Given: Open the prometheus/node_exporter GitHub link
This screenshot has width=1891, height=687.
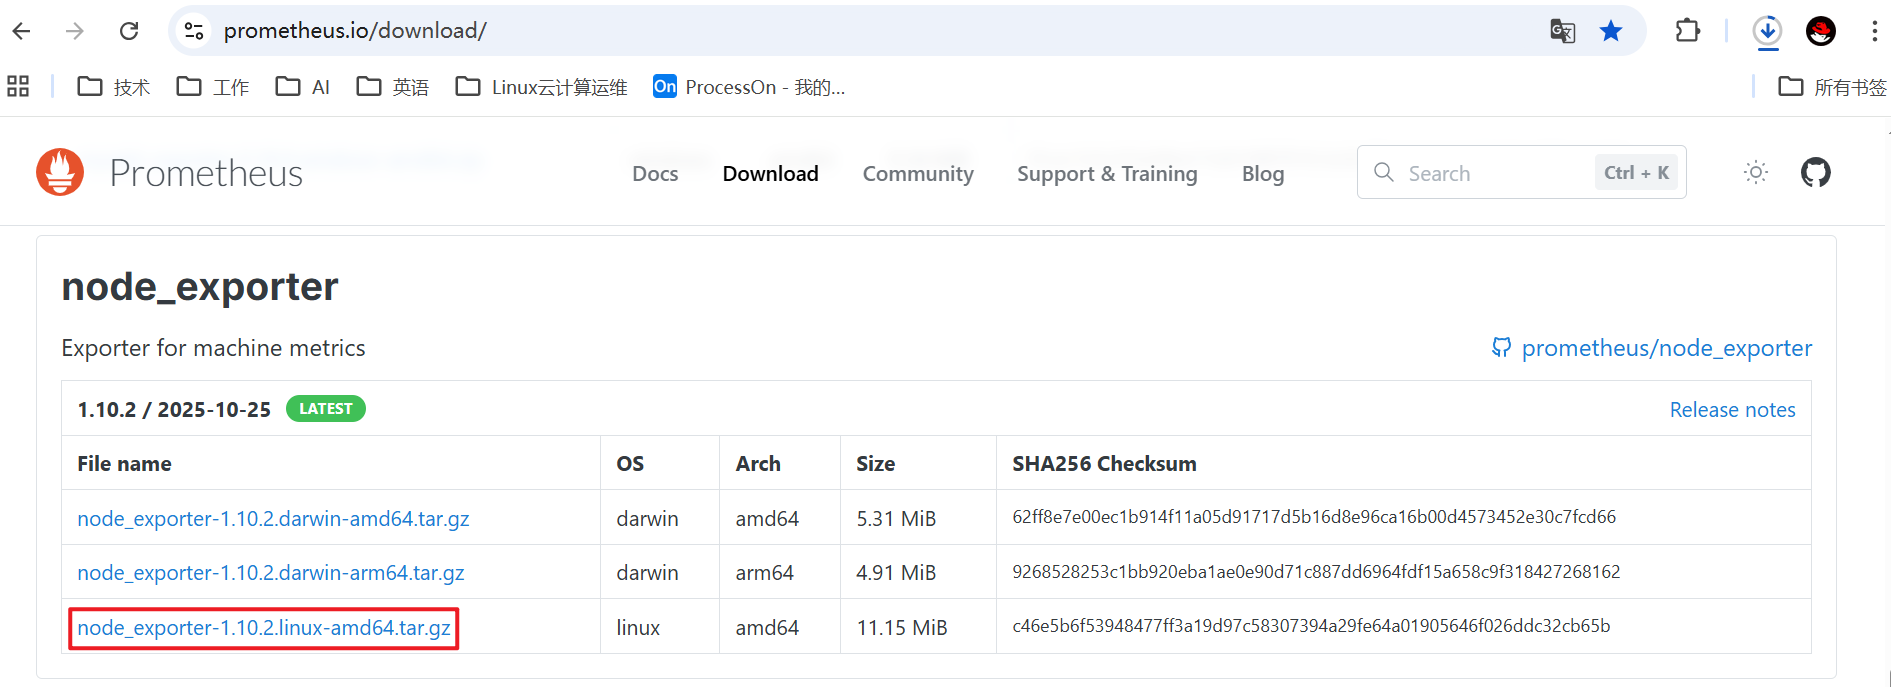Looking at the screenshot, I should click(x=1652, y=348).
